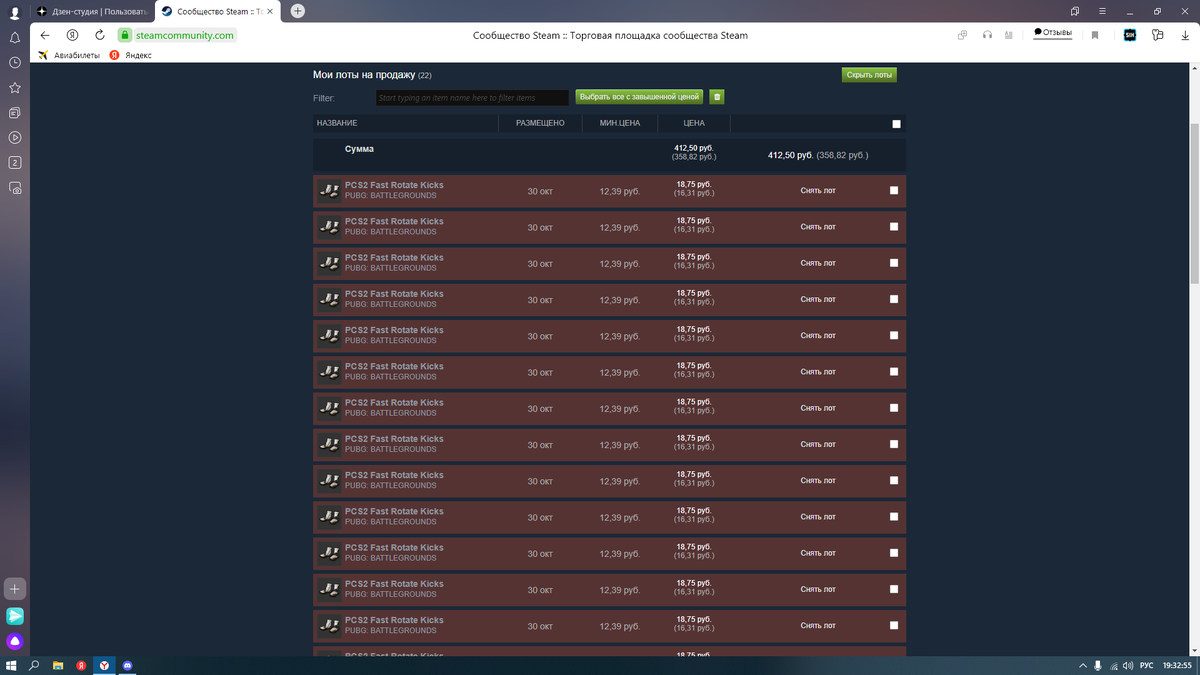Click the Скрыть лоты button
The width and height of the screenshot is (1200, 675).
869,75
